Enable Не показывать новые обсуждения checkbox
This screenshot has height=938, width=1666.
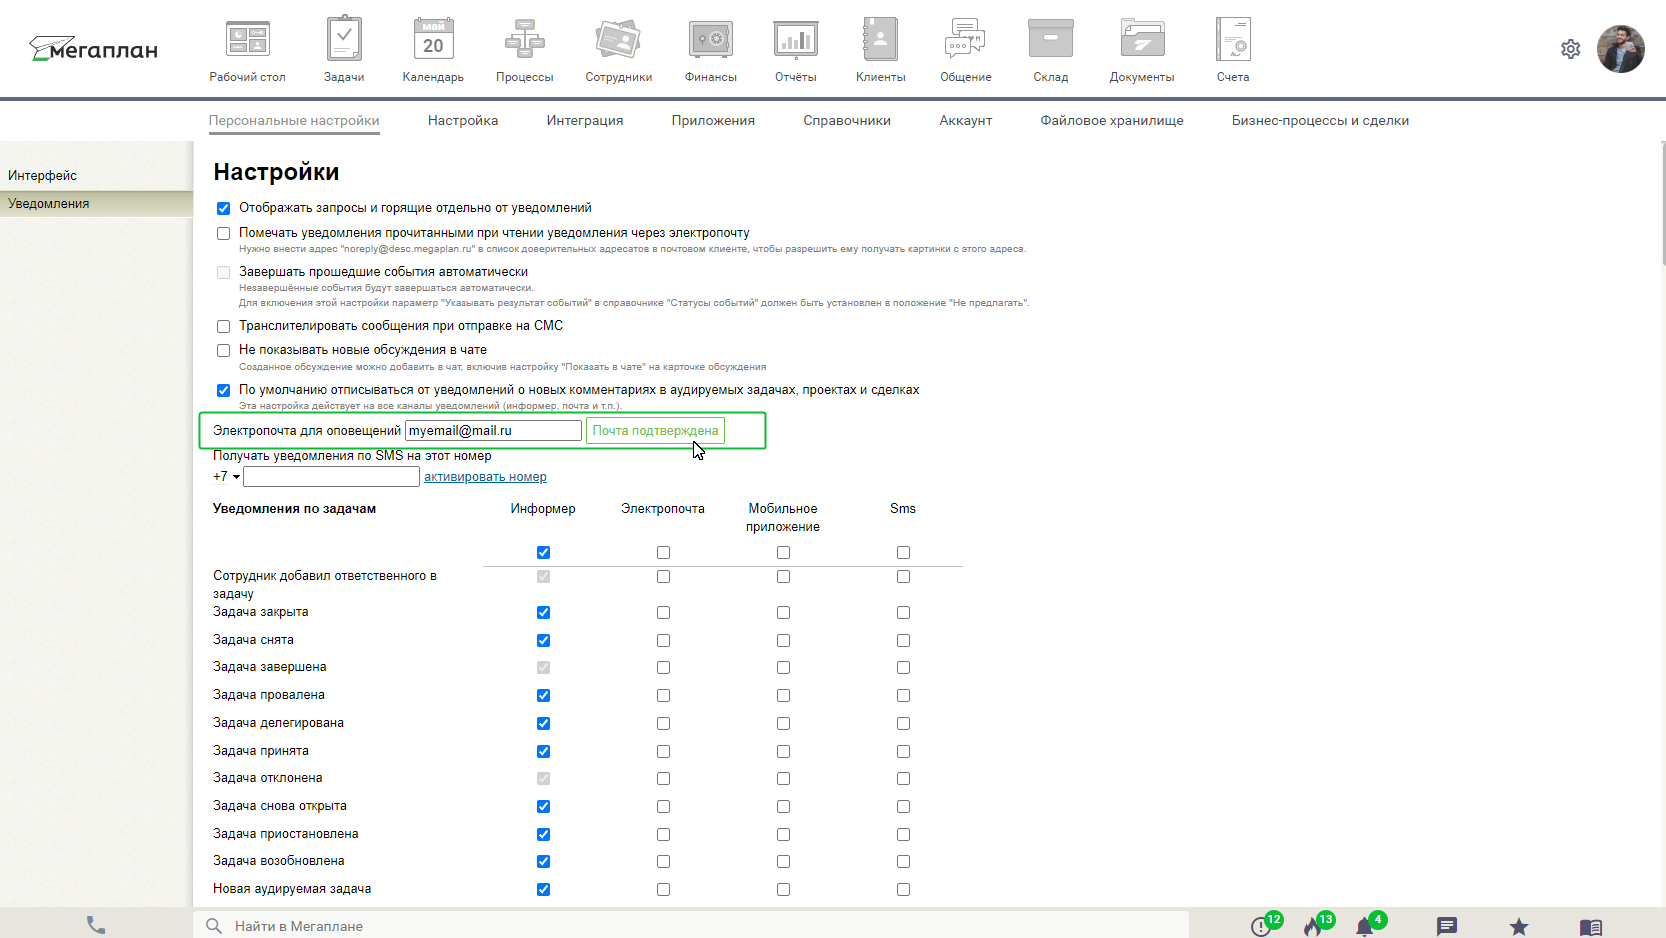[224, 350]
